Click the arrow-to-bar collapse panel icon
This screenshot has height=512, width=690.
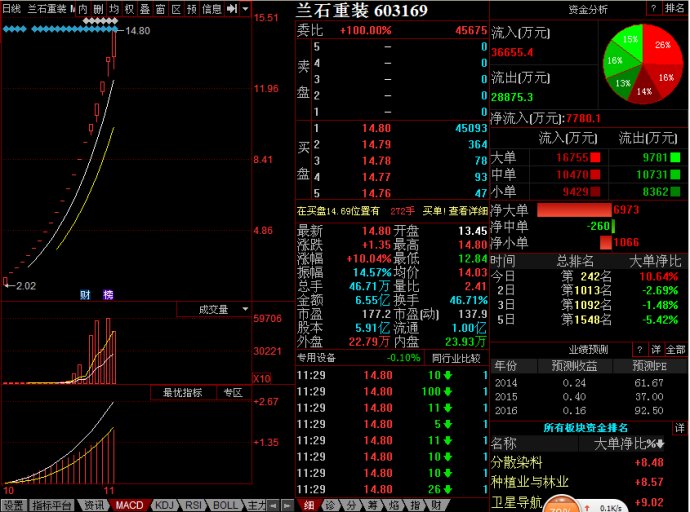(x=232, y=9)
